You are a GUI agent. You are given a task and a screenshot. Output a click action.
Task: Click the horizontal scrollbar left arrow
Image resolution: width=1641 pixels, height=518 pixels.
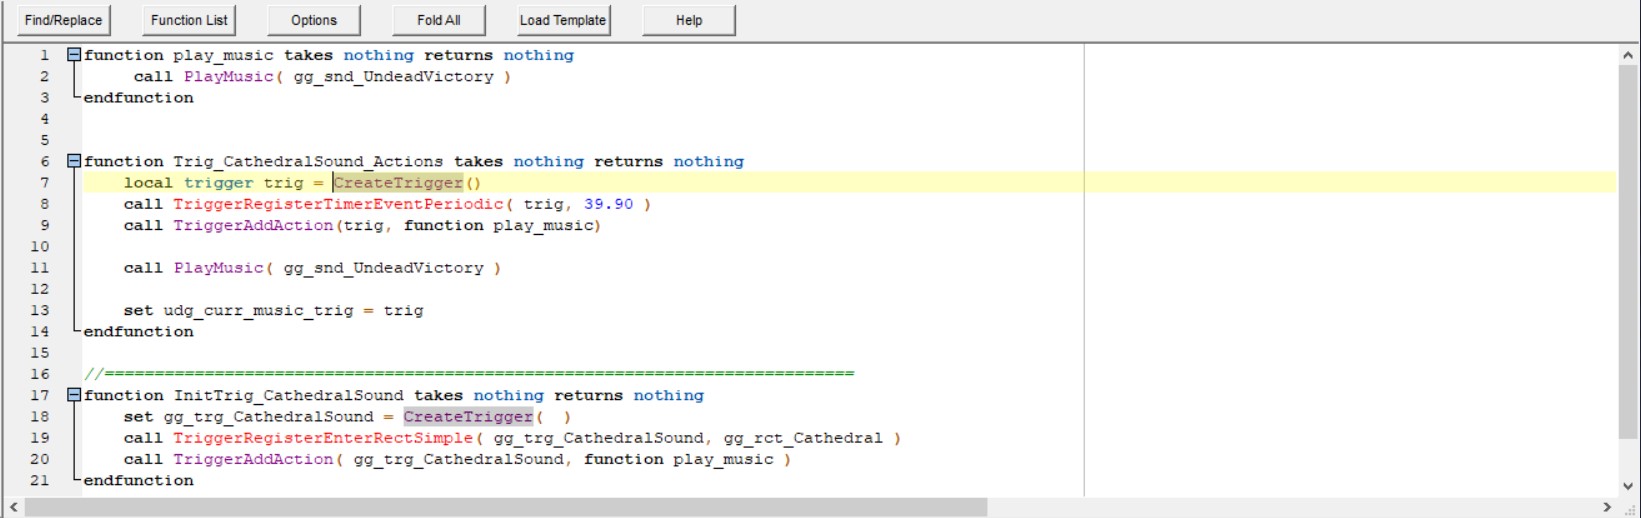[14, 507]
